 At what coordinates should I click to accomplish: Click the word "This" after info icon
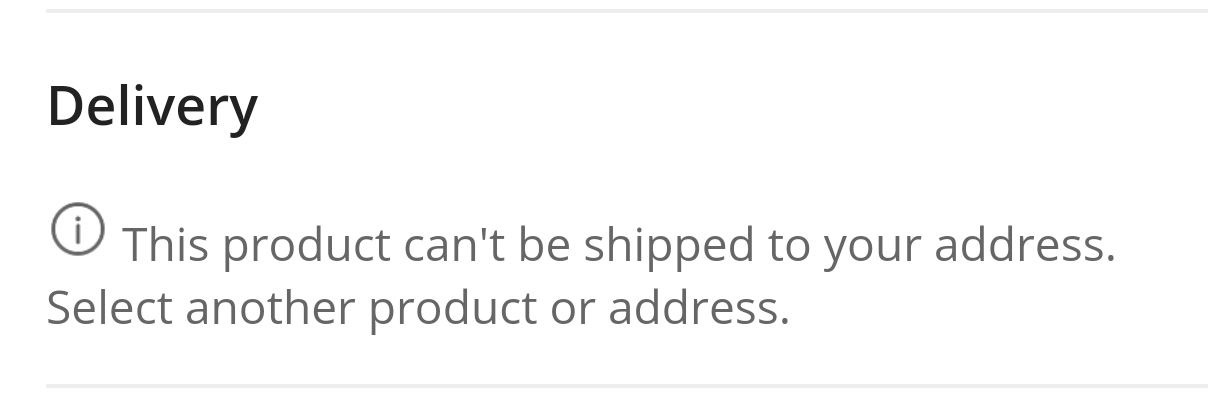[166, 245]
